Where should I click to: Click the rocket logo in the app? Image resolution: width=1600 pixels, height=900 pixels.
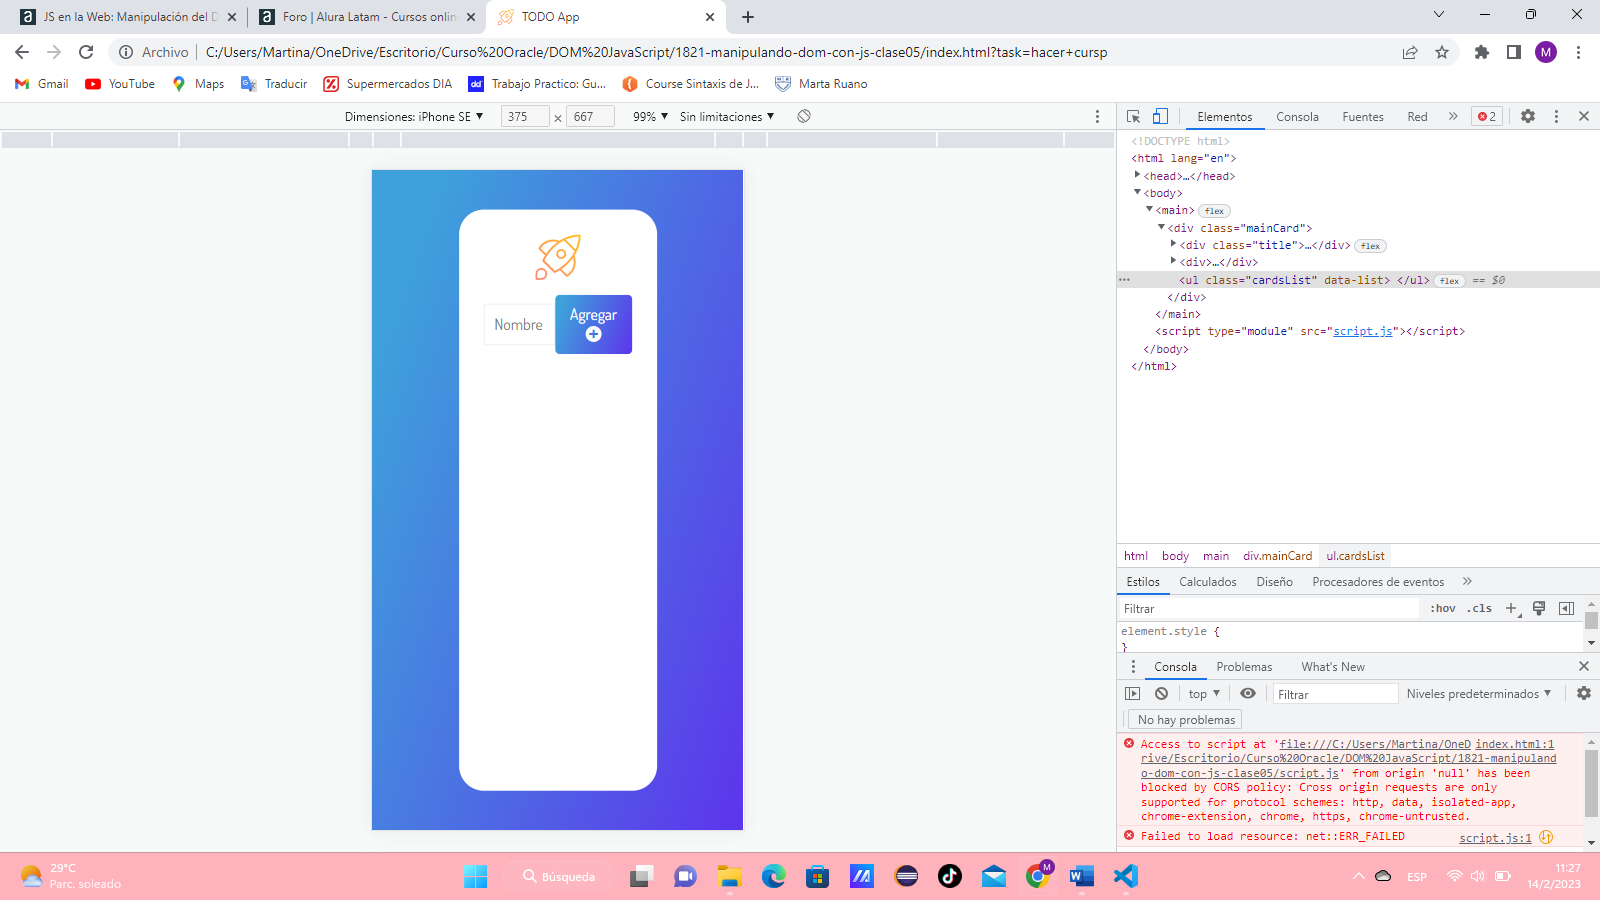pos(558,257)
